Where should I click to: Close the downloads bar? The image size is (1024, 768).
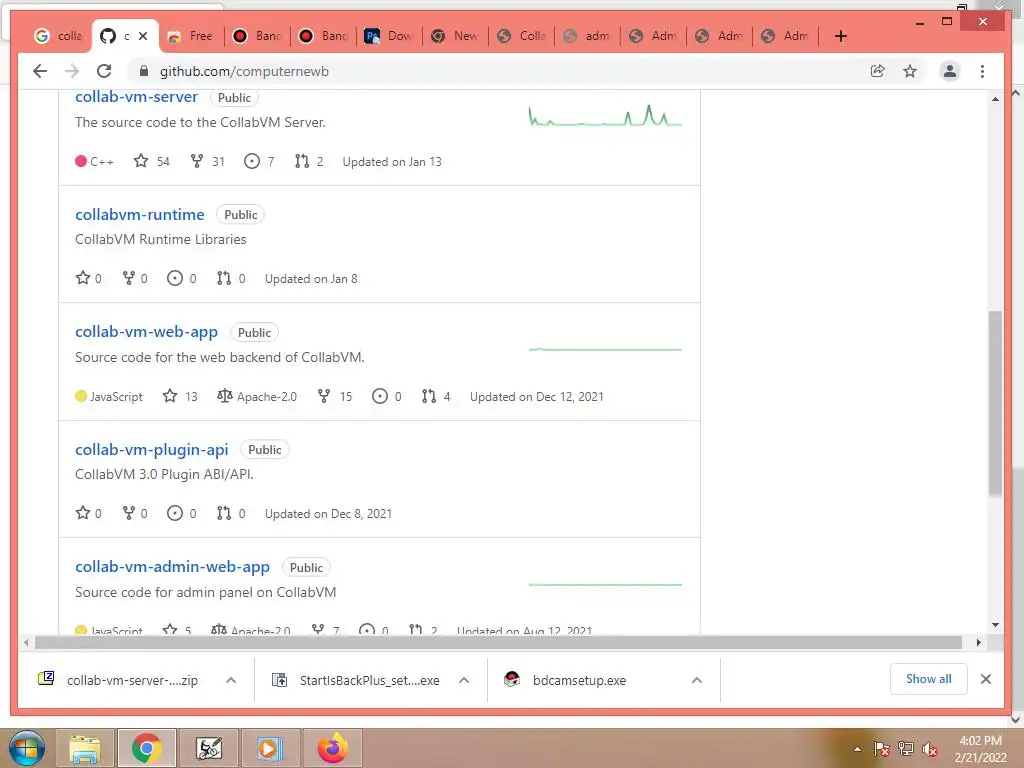coord(986,679)
